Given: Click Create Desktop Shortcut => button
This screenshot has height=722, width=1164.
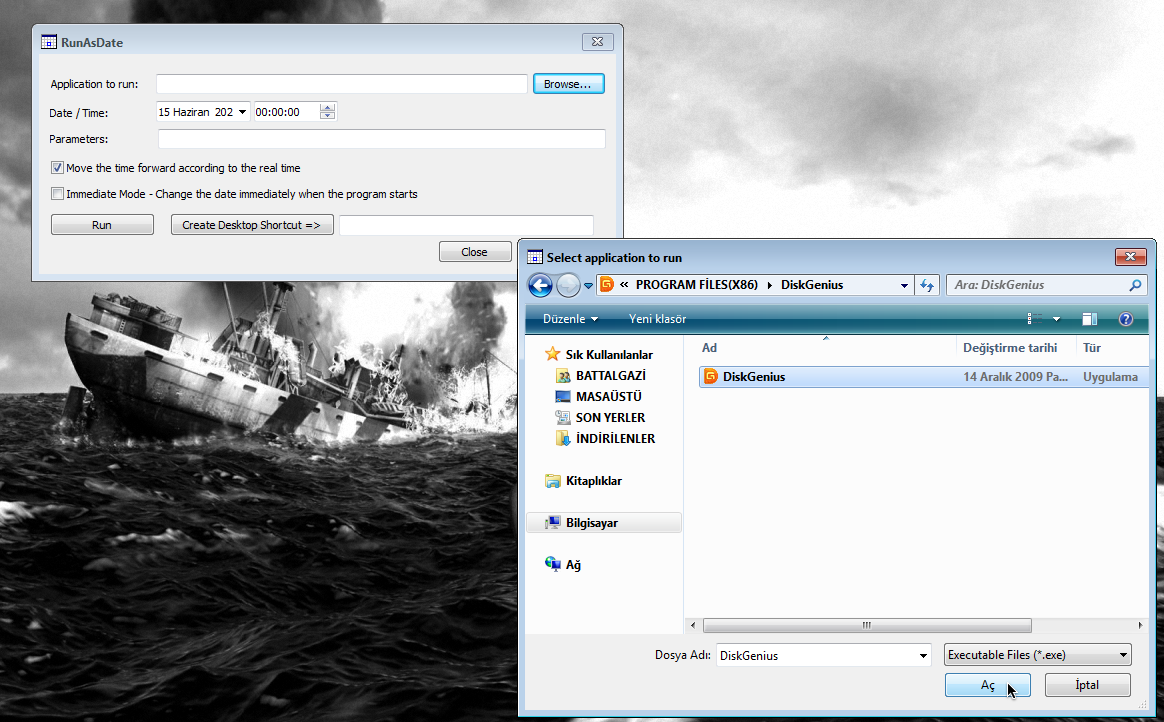Looking at the screenshot, I should click(252, 225).
